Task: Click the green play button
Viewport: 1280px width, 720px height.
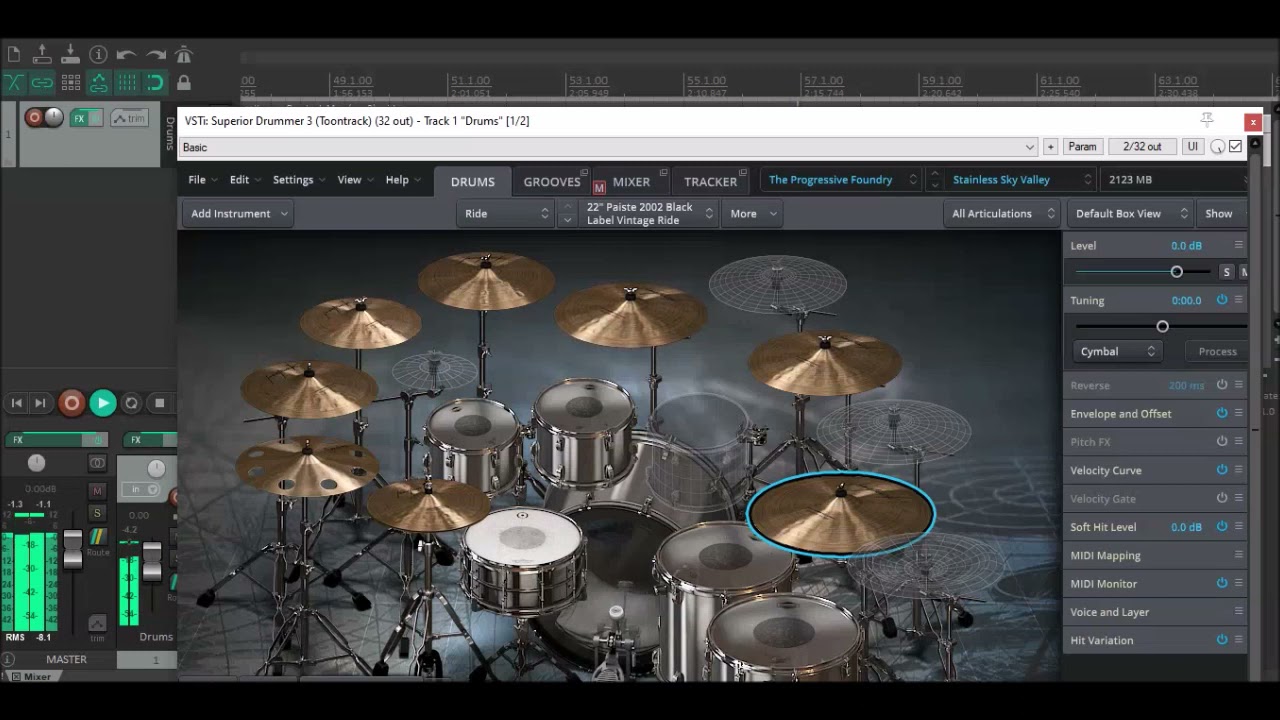Action: [x=102, y=403]
